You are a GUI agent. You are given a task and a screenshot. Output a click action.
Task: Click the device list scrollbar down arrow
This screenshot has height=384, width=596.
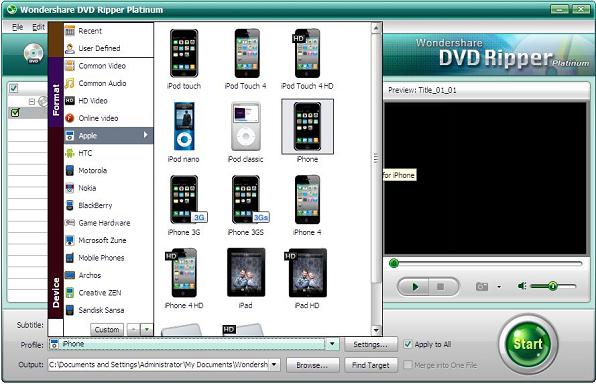click(x=376, y=330)
